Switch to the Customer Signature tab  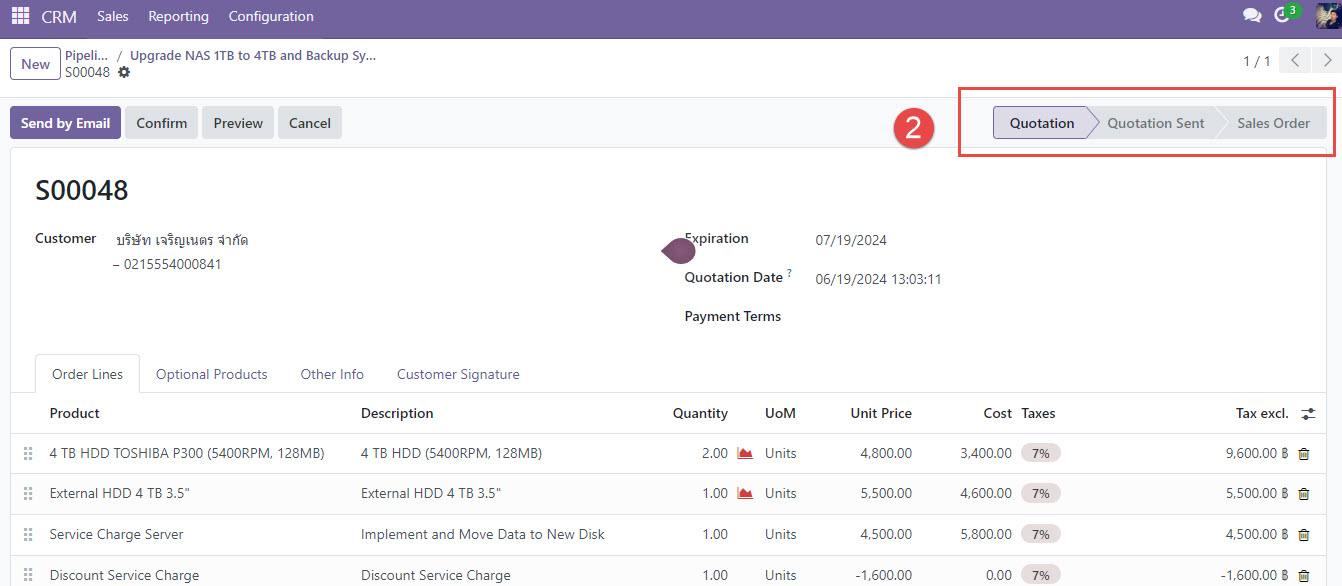458,374
